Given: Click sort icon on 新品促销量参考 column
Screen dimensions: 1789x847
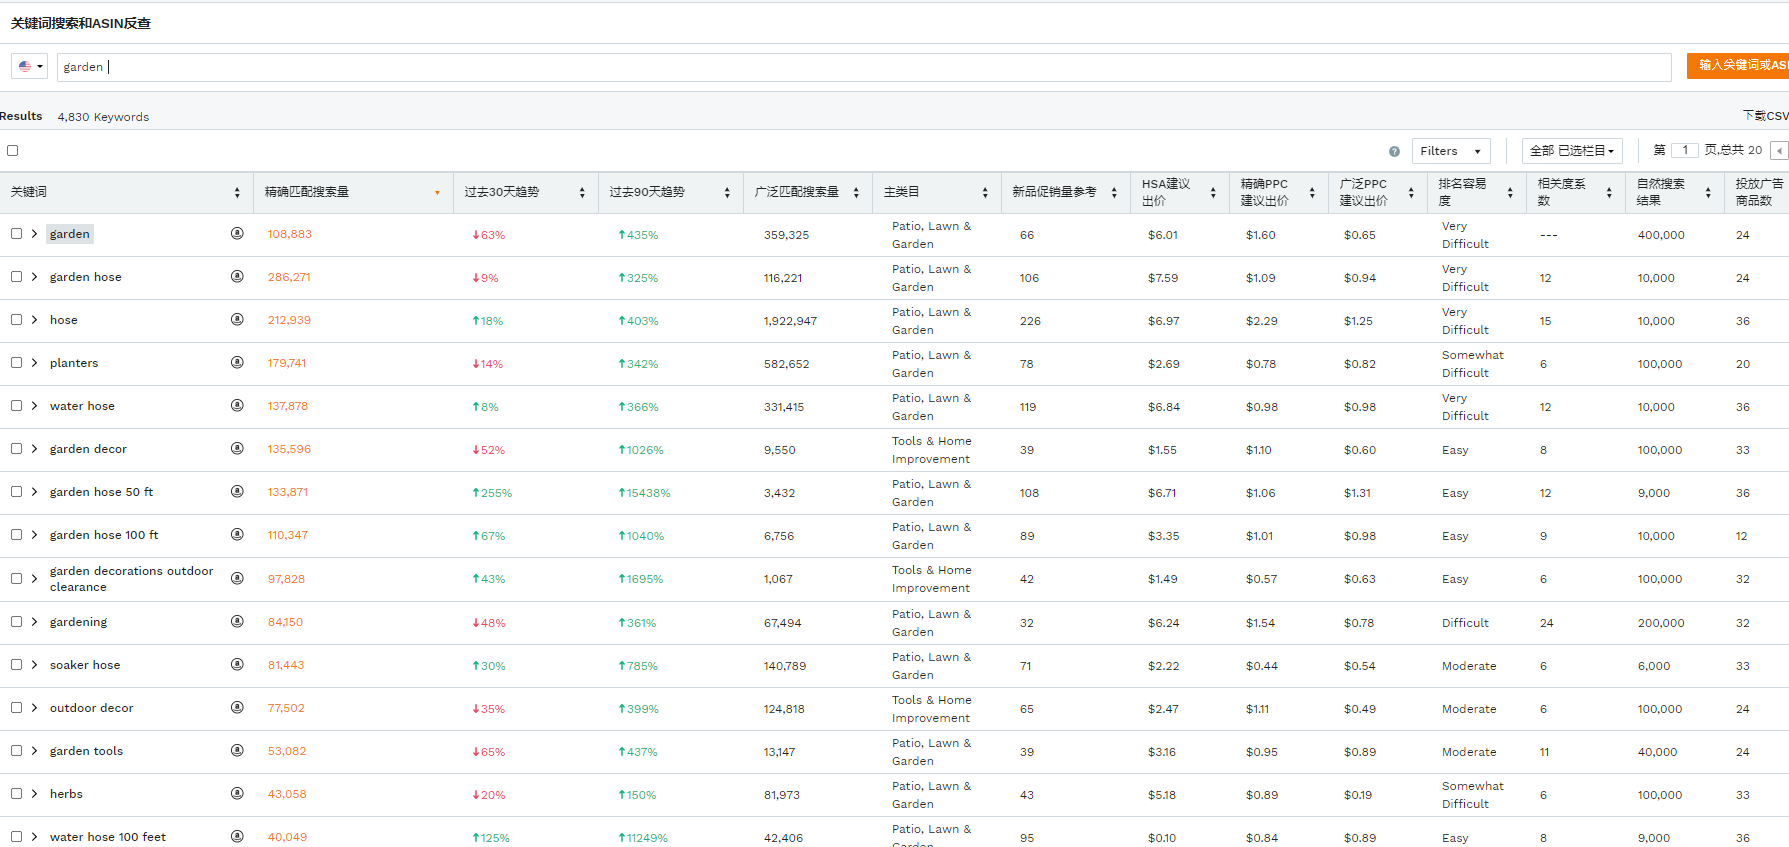Looking at the screenshot, I should [1114, 193].
